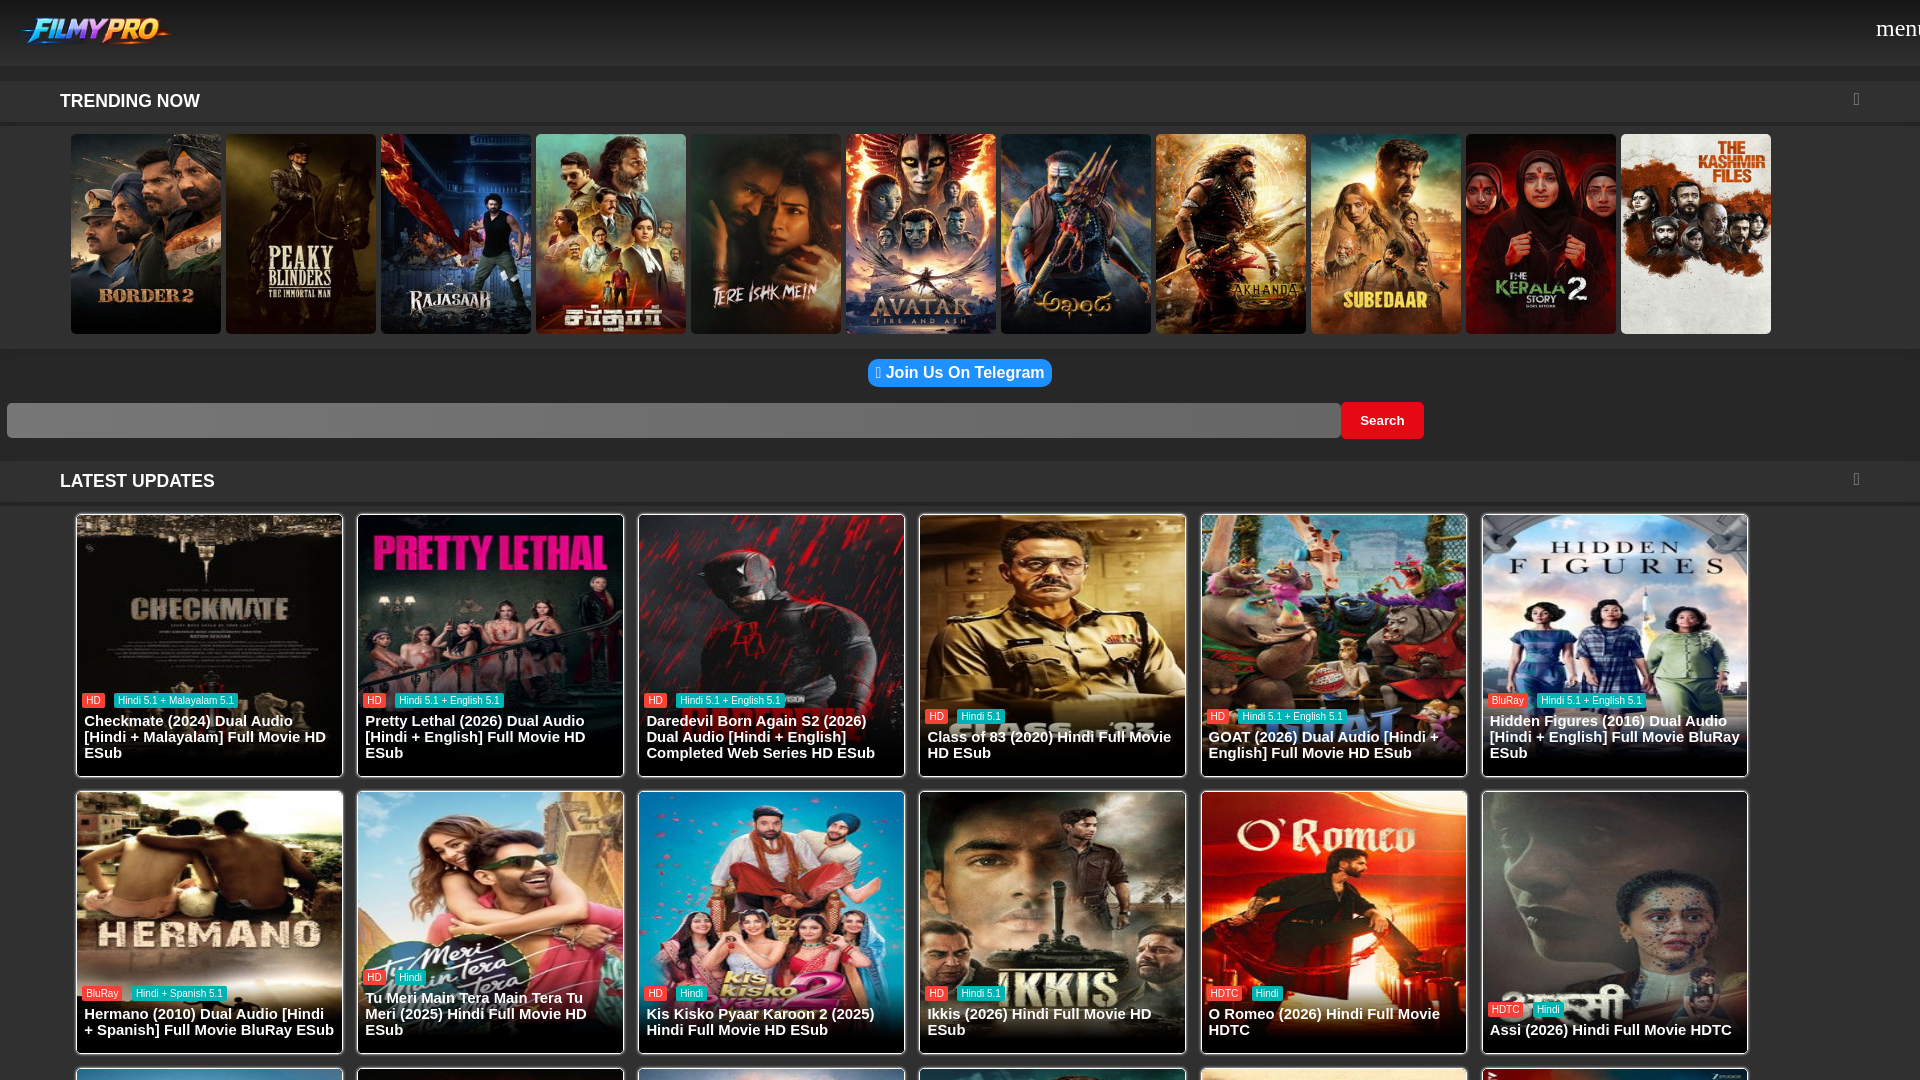Click Hindi 5.1 + Malayalam 5.1 tag
Screen dimensions: 1920x1080
tap(175, 701)
